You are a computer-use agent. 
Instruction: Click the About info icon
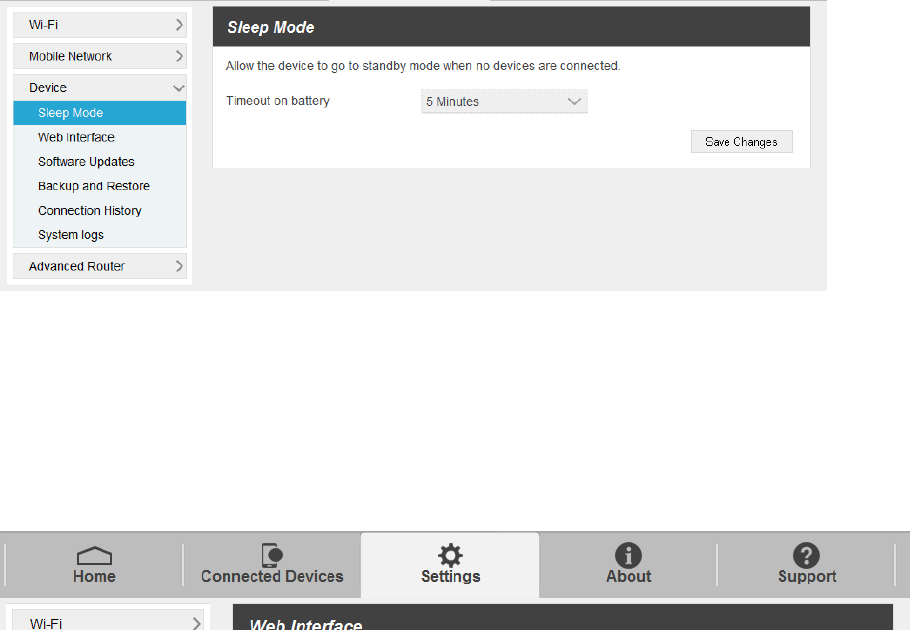coord(629,555)
